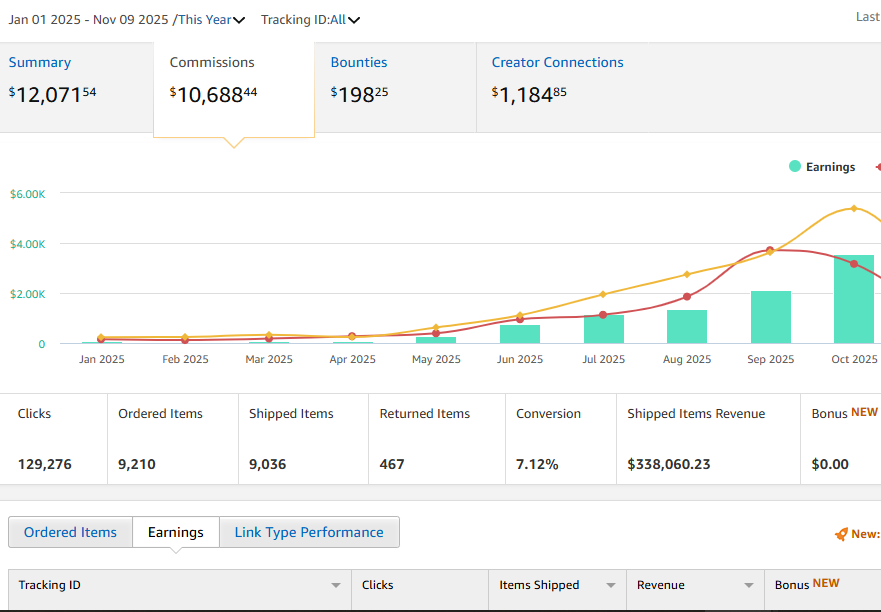881x612 pixels.
Task: Open the Bounties tab
Action: click(396, 87)
